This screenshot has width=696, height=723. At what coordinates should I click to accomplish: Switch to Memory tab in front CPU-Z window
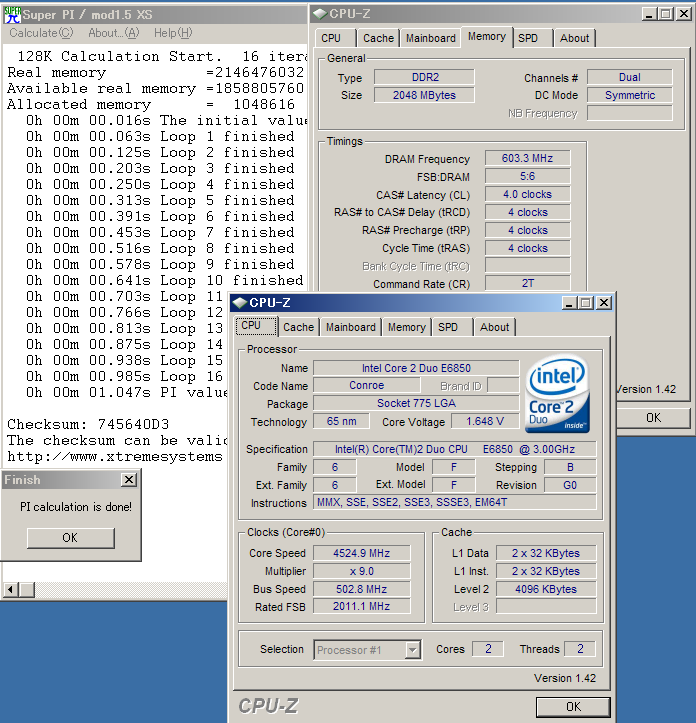(x=406, y=327)
